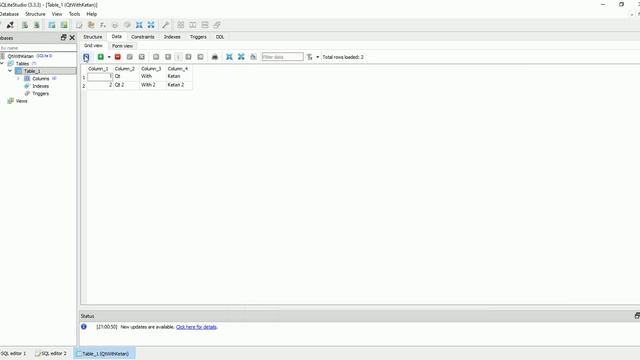This screenshot has height=360, width=640.
Task: Switch to SQL editor 2 window tab
Action: pos(51,353)
